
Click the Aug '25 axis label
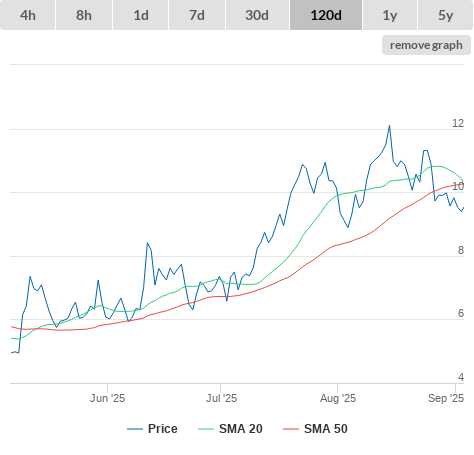pos(338,398)
